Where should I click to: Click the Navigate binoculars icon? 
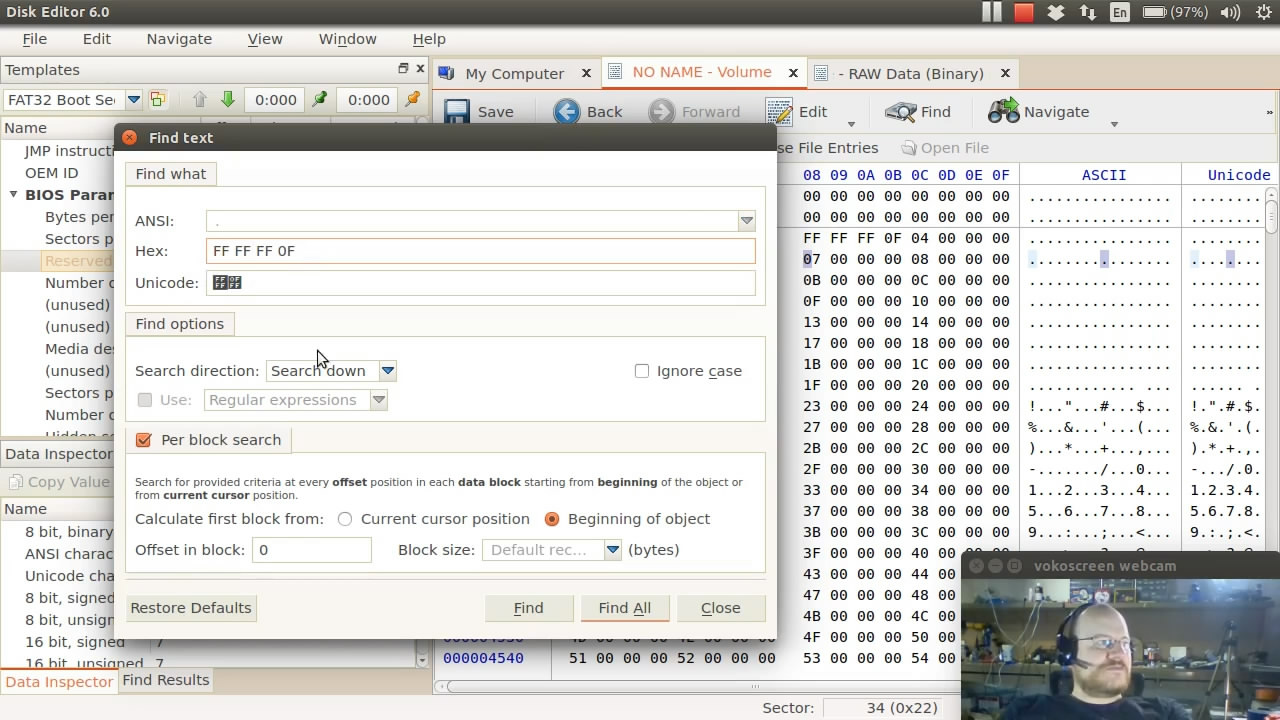tap(1003, 112)
